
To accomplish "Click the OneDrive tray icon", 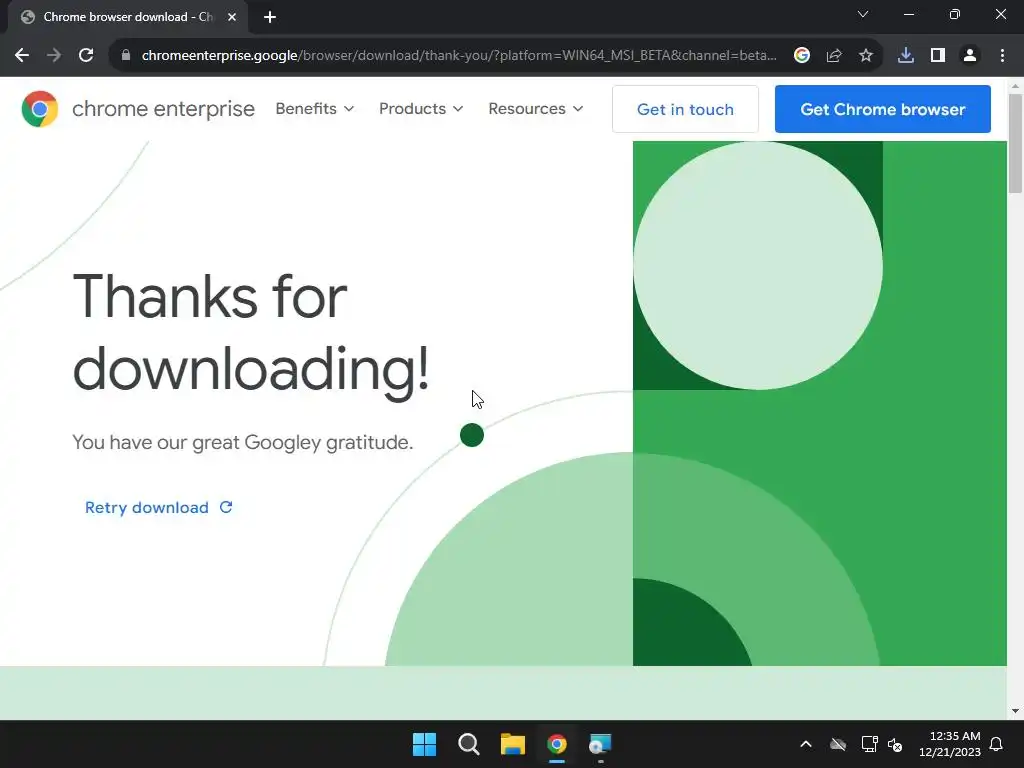I will pos(838,744).
